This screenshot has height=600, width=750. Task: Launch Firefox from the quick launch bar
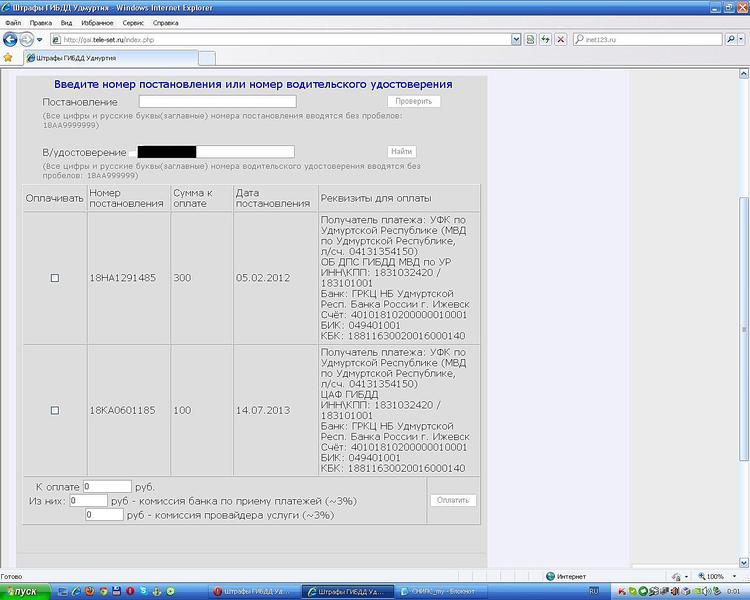92,591
